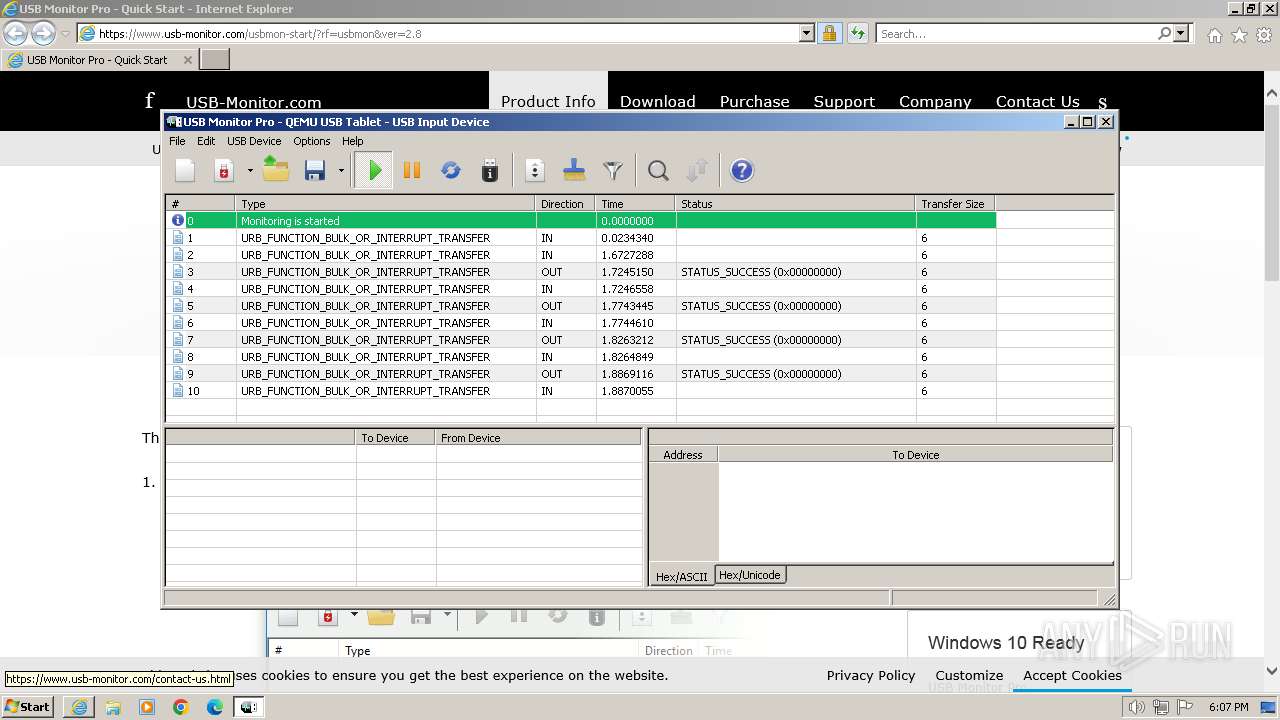The width and height of the screenshot is (1280, 720).
Task: Save the log with the floppy disk icon
Action: point(315,171)
